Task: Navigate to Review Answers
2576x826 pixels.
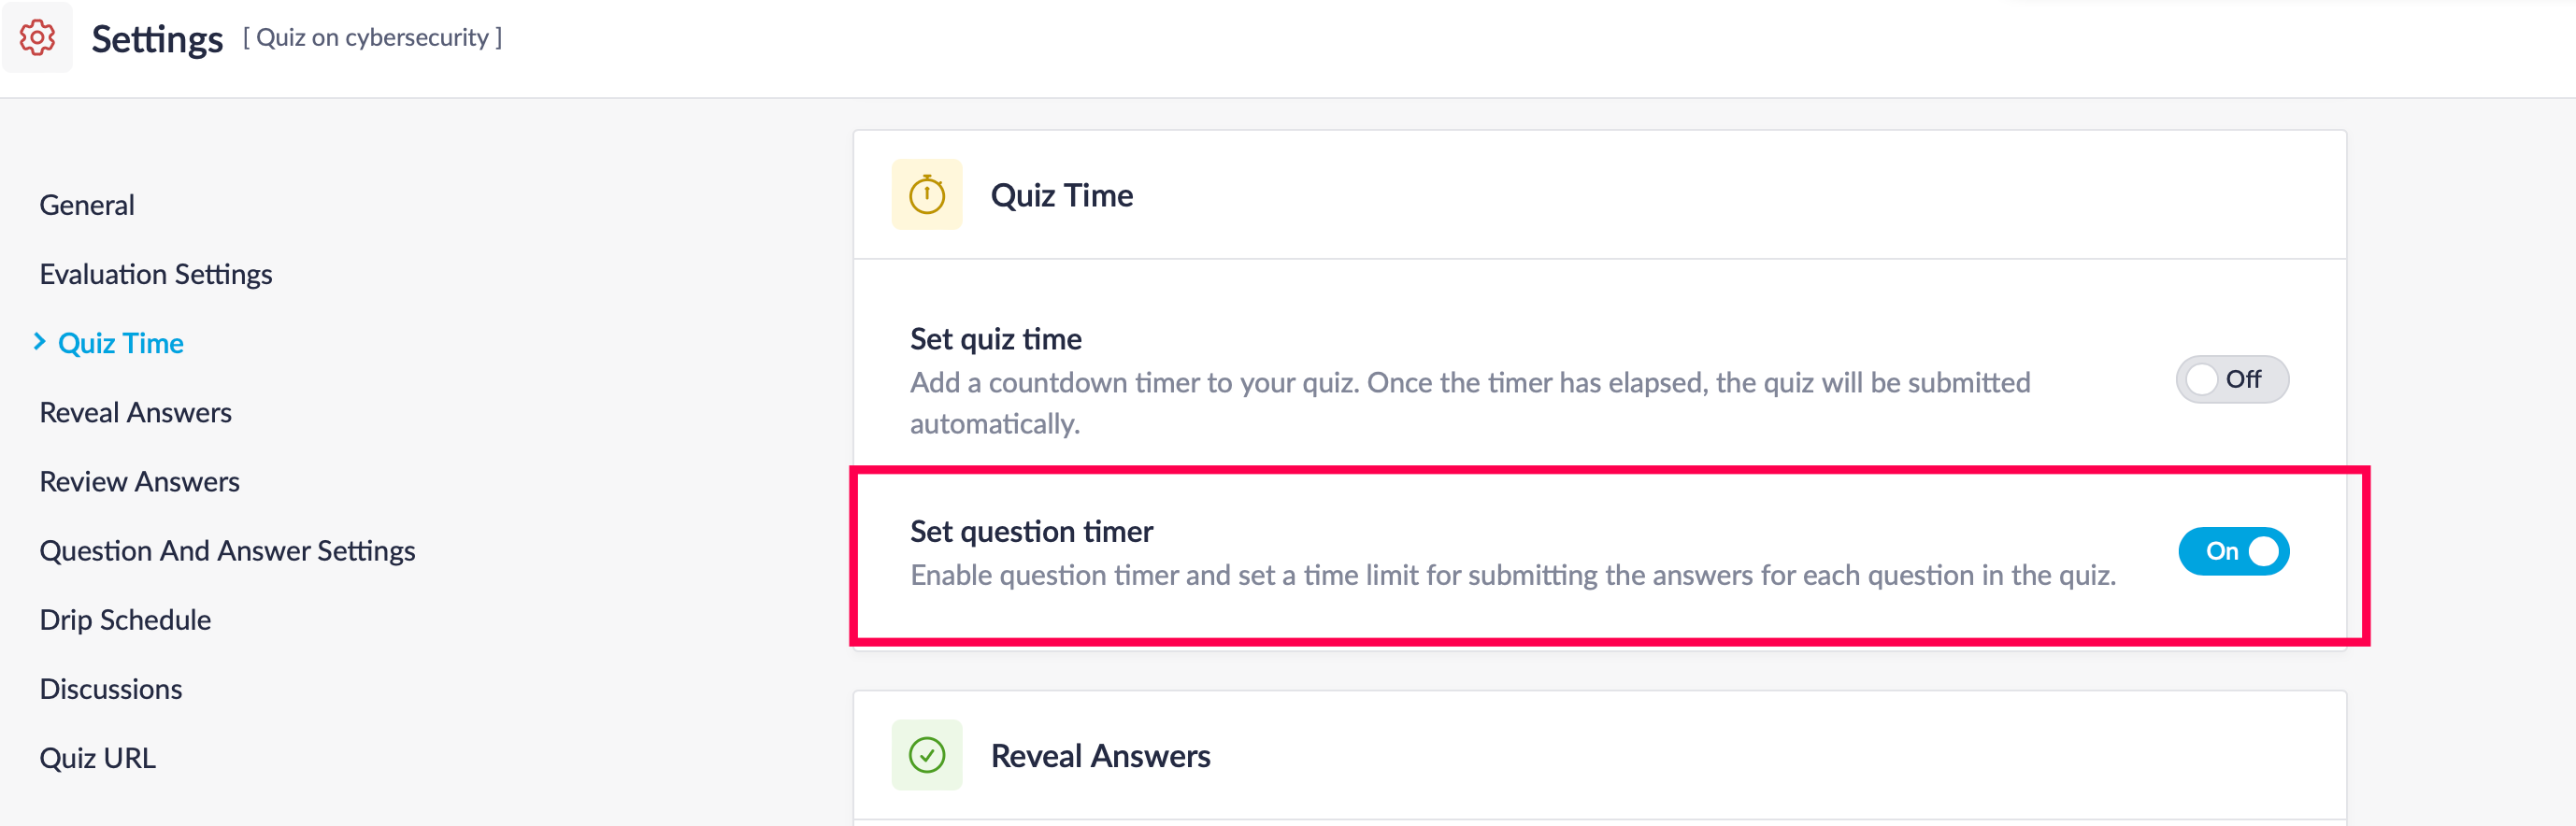Action: point(140,481)
